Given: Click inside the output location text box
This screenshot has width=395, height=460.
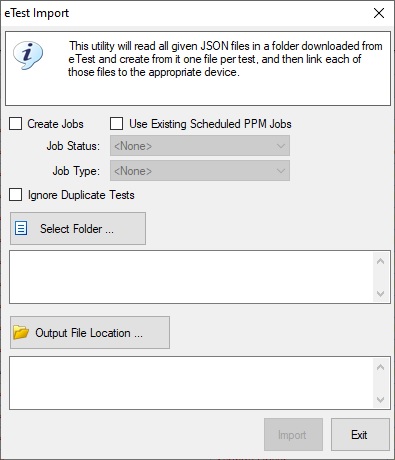Looking at the screenshot, I should click(x=191, y=383).
